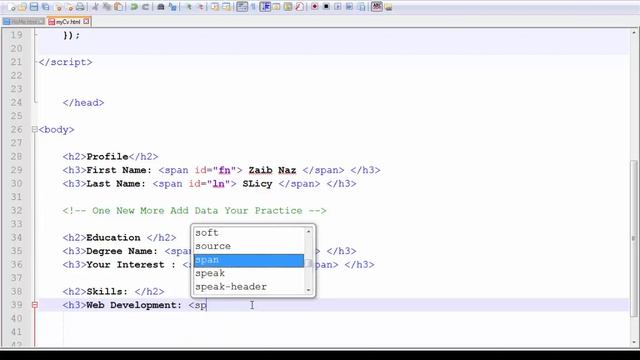The width and height of the screenshot is (640, 360).
Task: Close the myCv.html tab
Action: point(86,22)
